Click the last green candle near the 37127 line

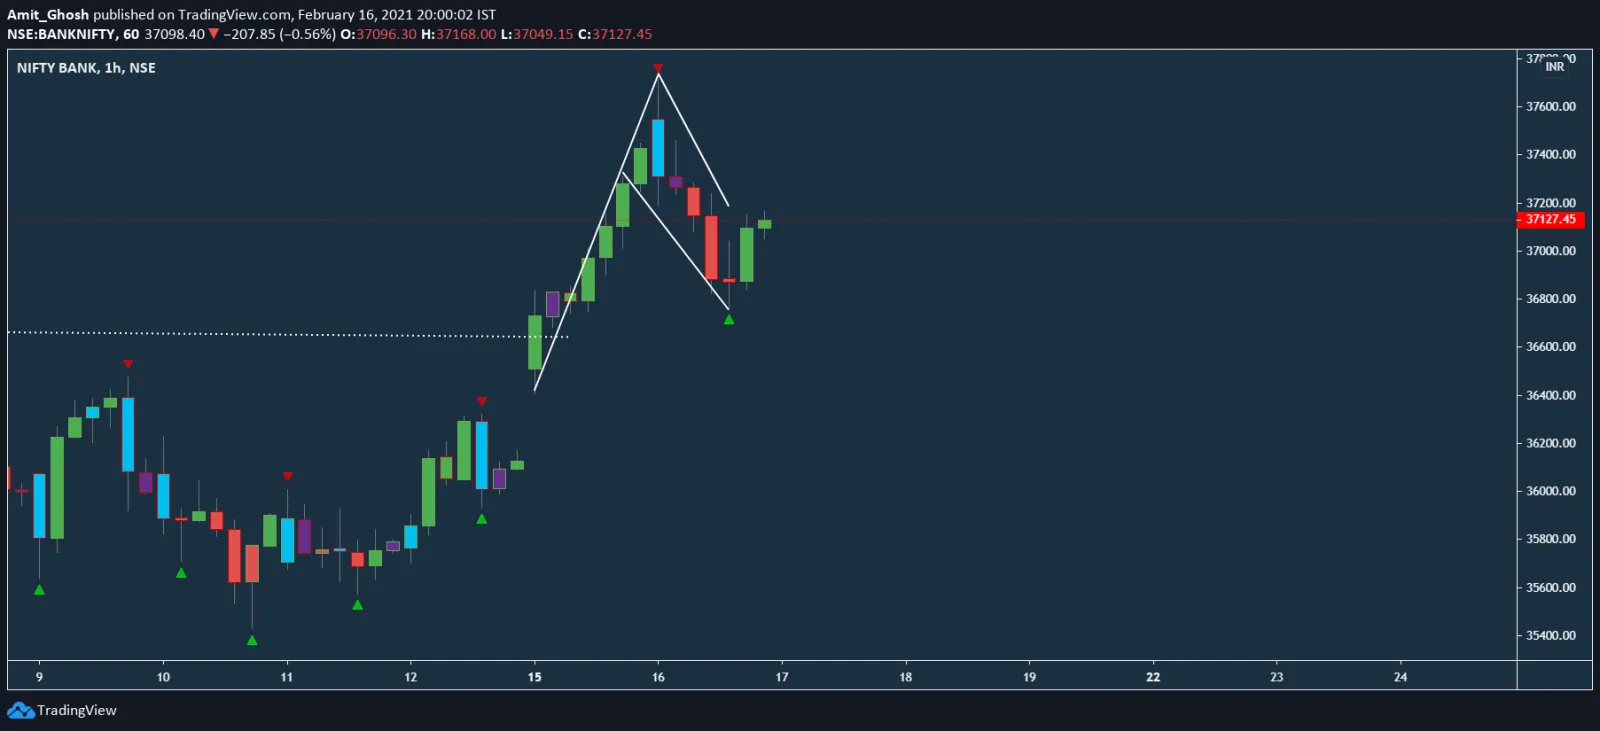[764, 224]
